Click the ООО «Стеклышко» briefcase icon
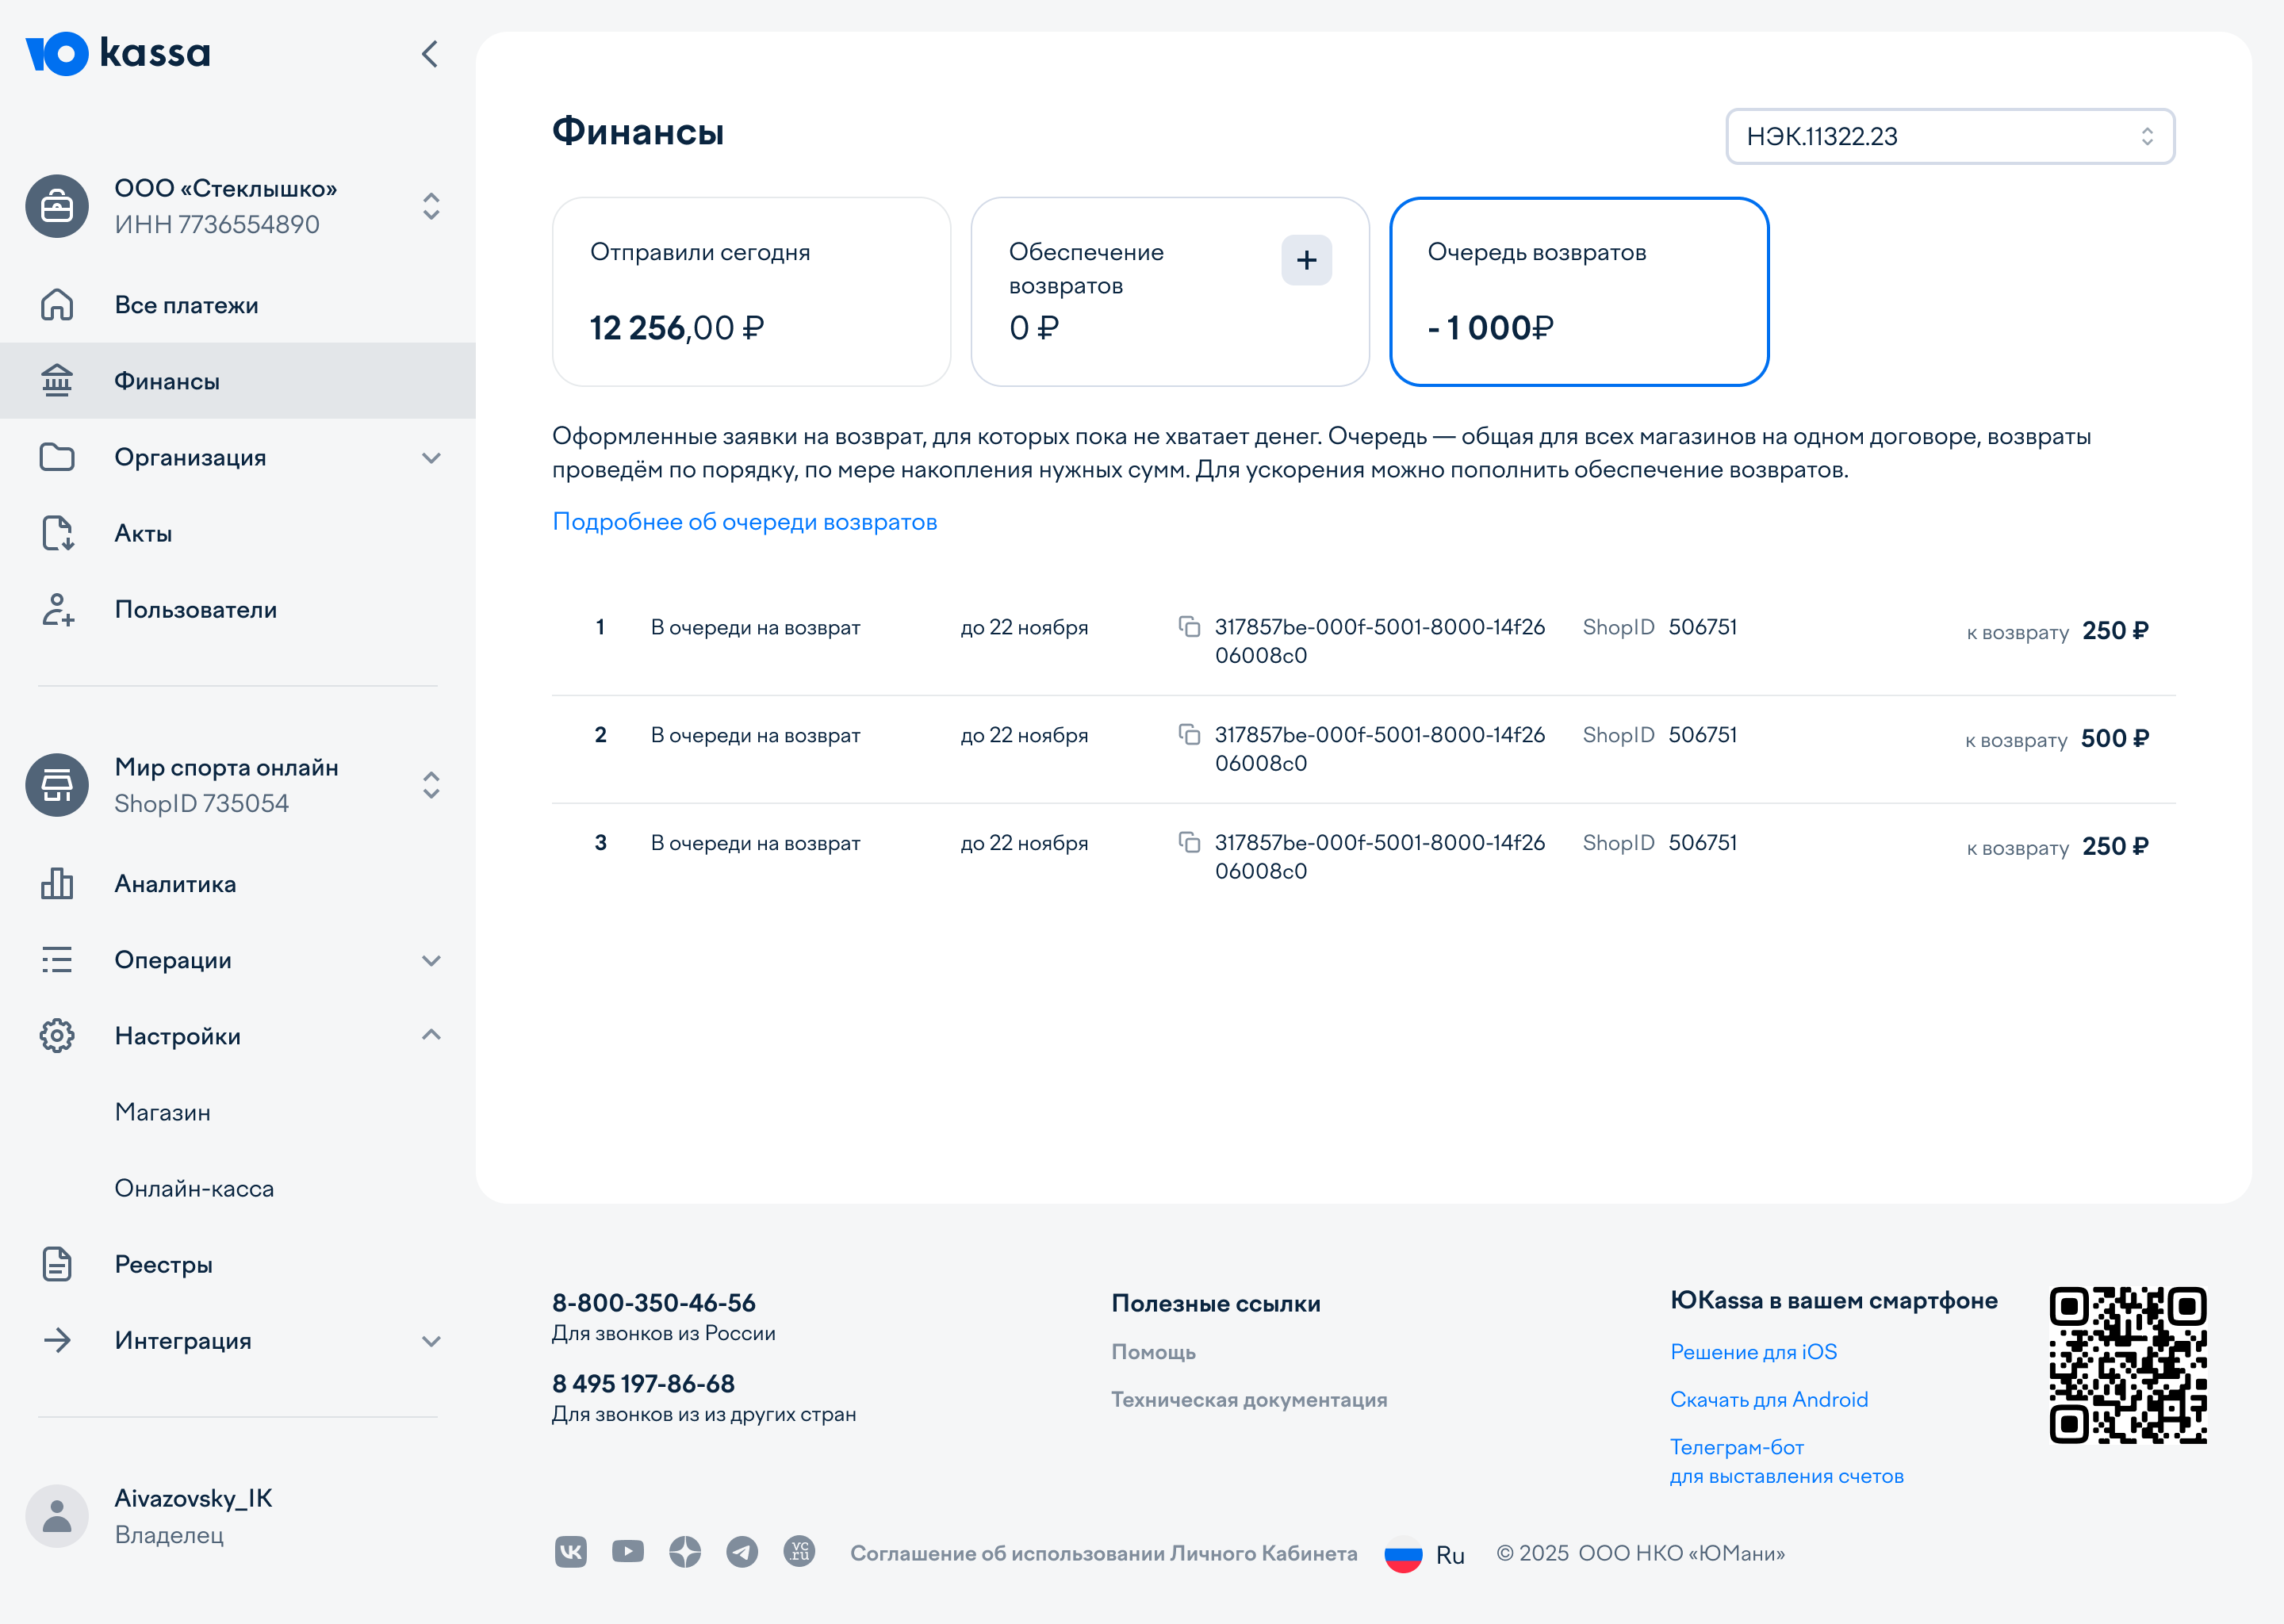Screen dimensions: 2284x1624 tap(57, 206)
